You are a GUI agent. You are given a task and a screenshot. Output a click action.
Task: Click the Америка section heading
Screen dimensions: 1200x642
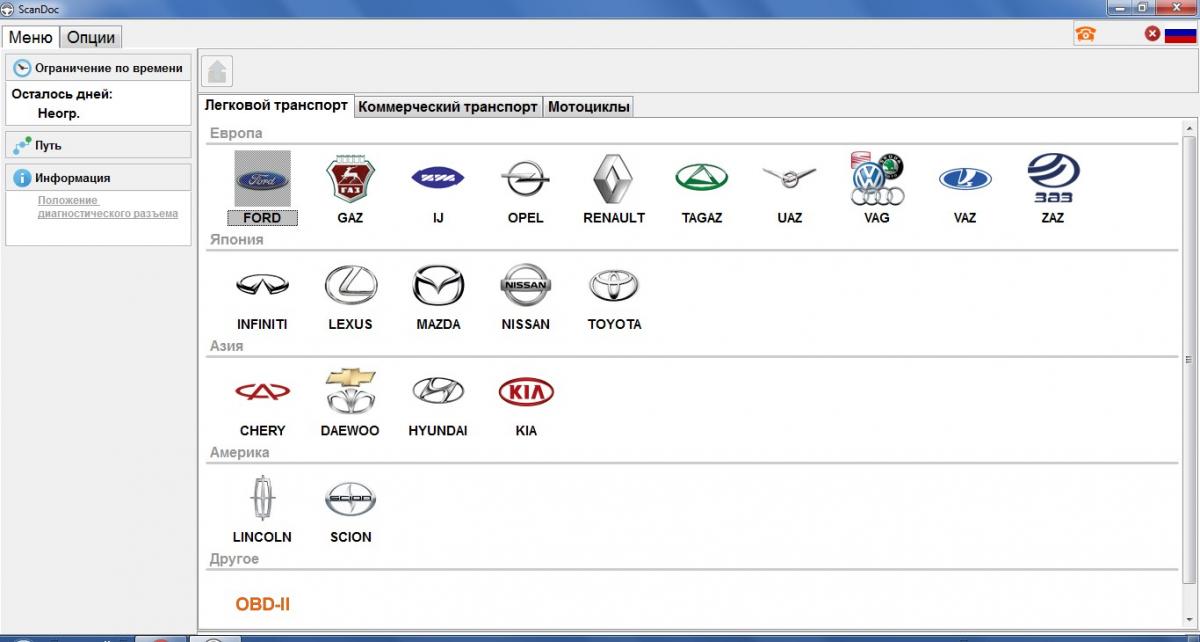click(x=239, y=452)
